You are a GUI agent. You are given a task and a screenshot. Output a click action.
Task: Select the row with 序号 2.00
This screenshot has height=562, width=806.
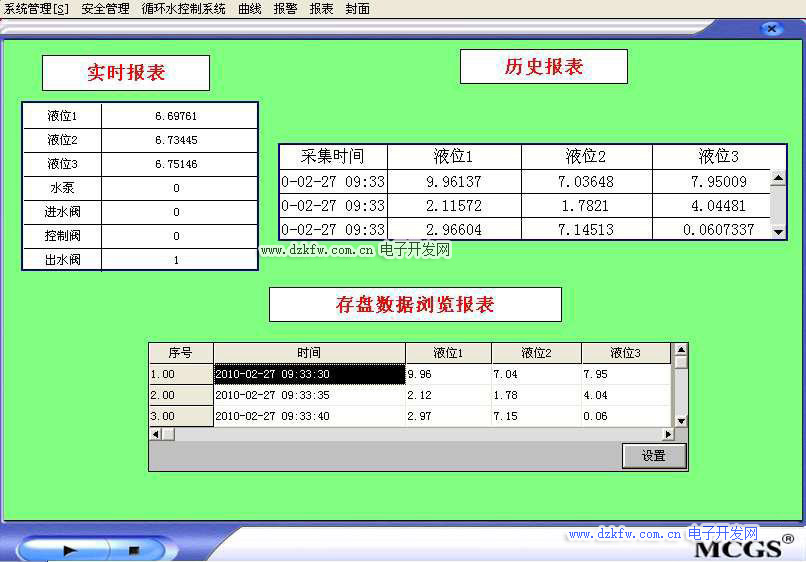click(180, 395)
